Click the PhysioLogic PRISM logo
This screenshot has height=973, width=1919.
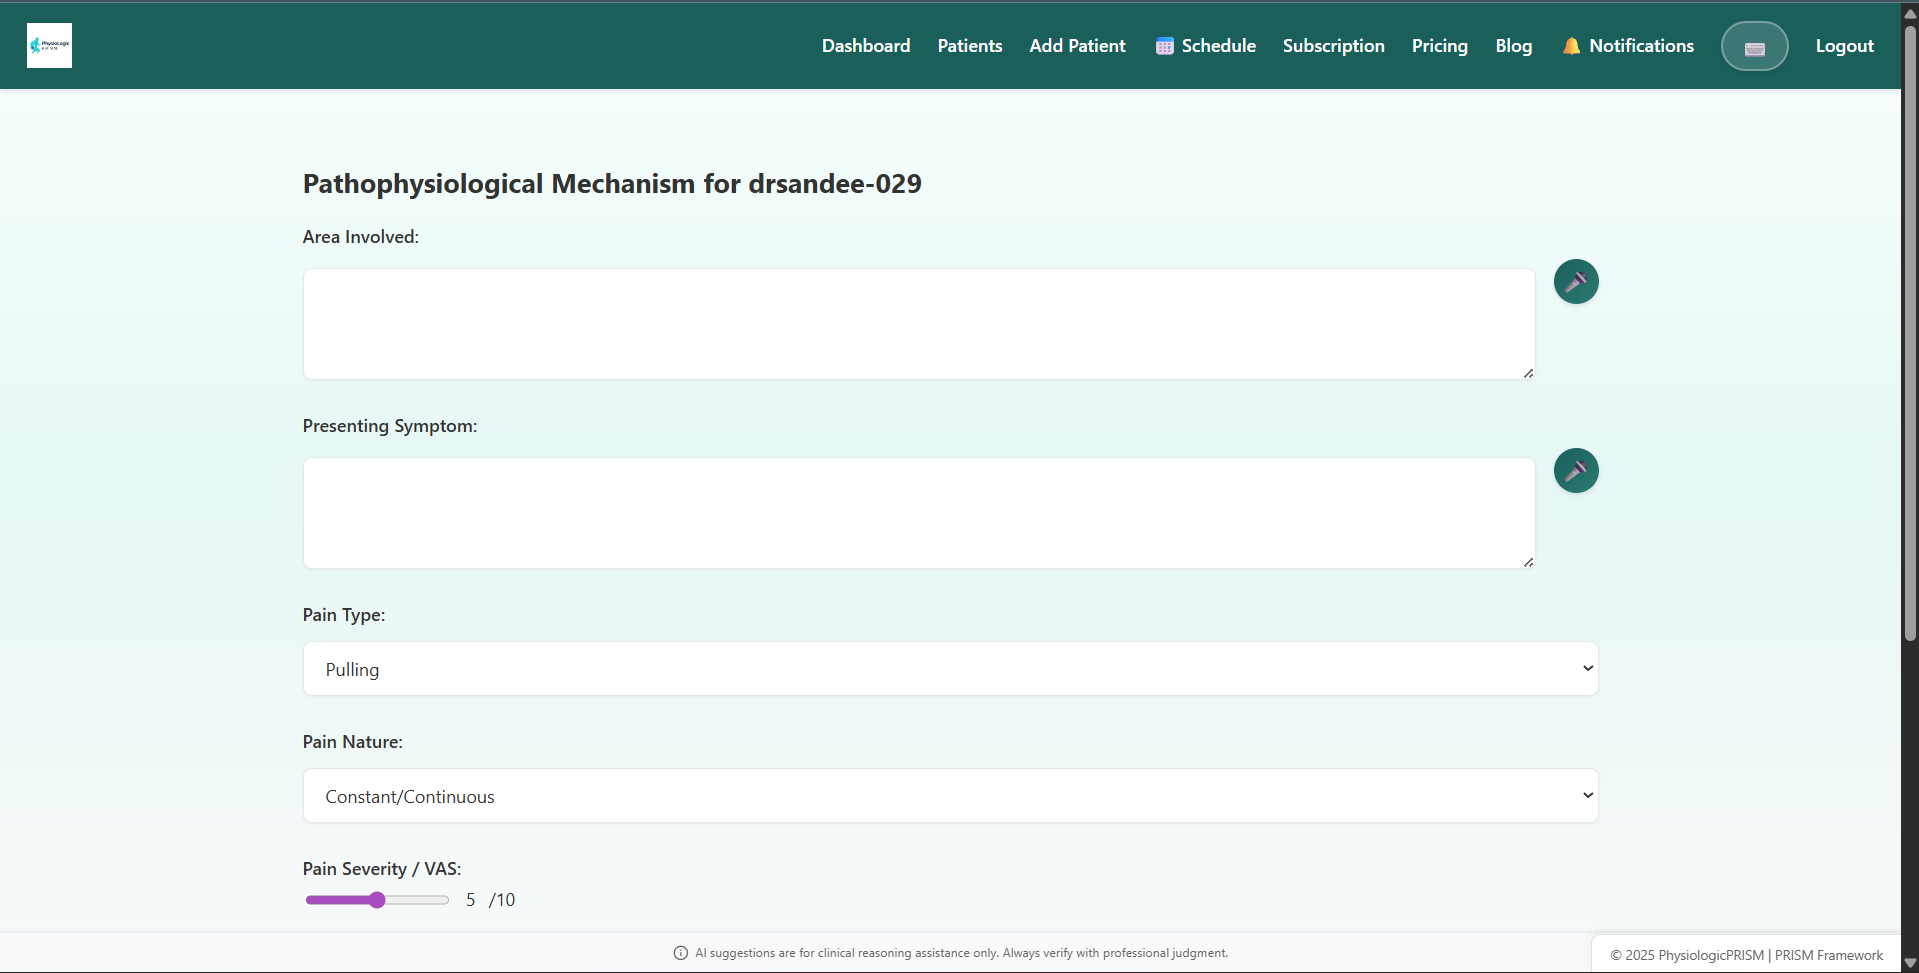click(x=49, y=46)
